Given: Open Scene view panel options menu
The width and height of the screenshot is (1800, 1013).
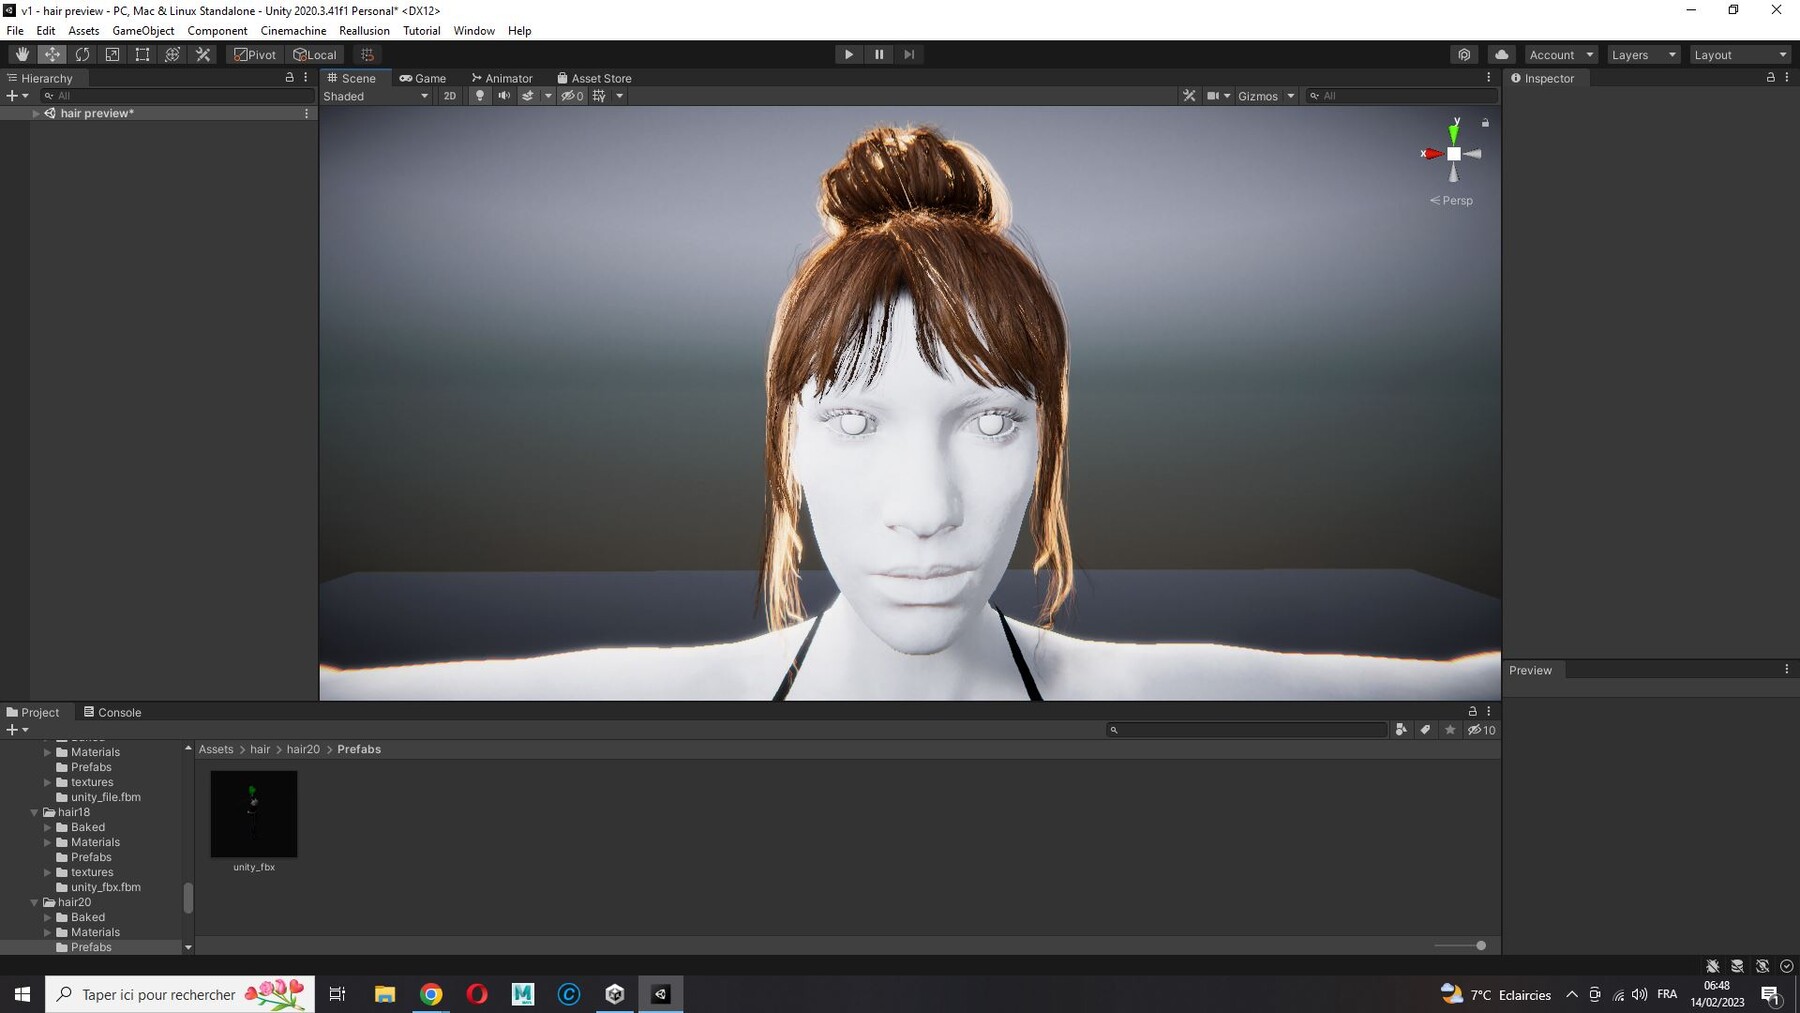Looking at the screenshot, I should (1488, 77).
